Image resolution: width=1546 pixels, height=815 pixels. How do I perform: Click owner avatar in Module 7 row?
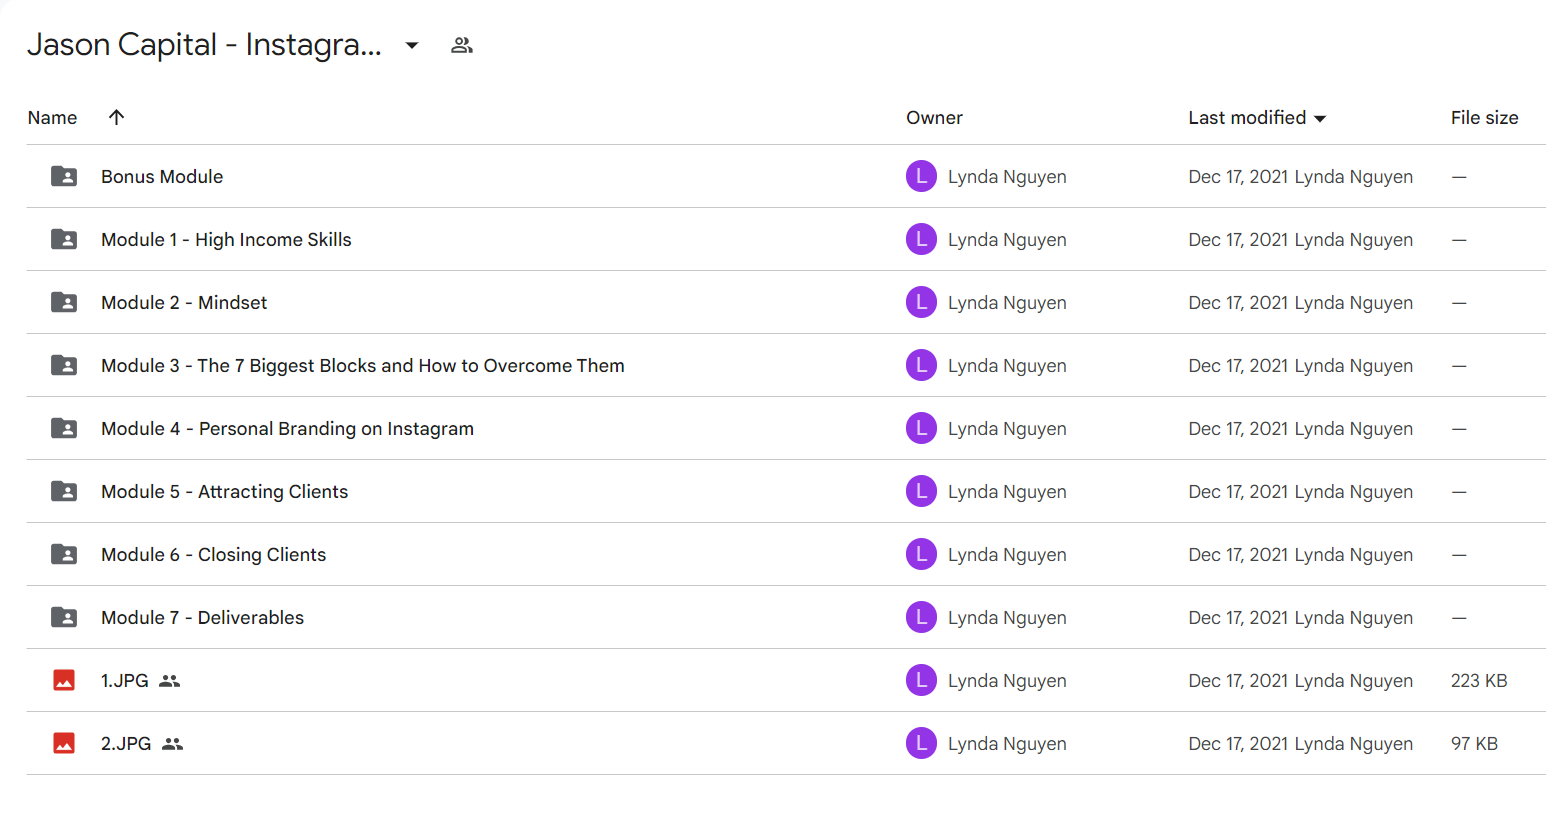[921, 617]
